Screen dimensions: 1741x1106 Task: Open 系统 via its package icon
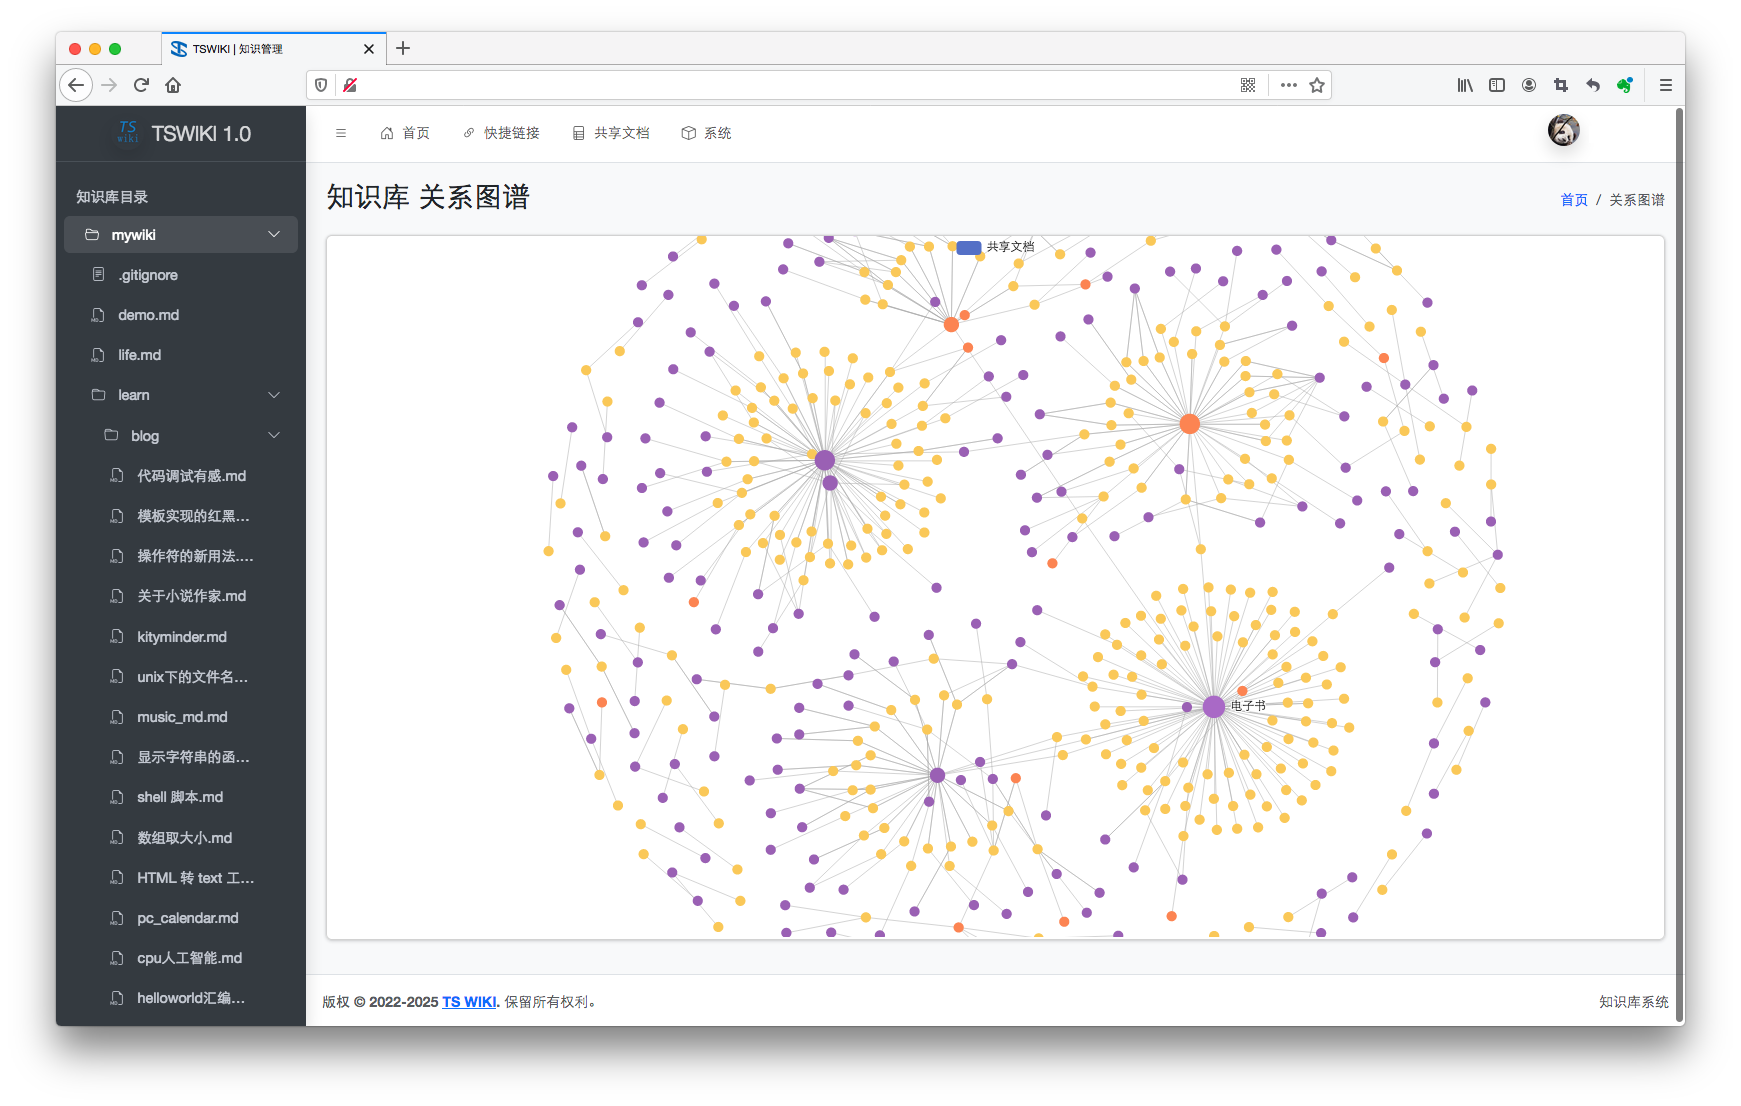pos(688,132)
